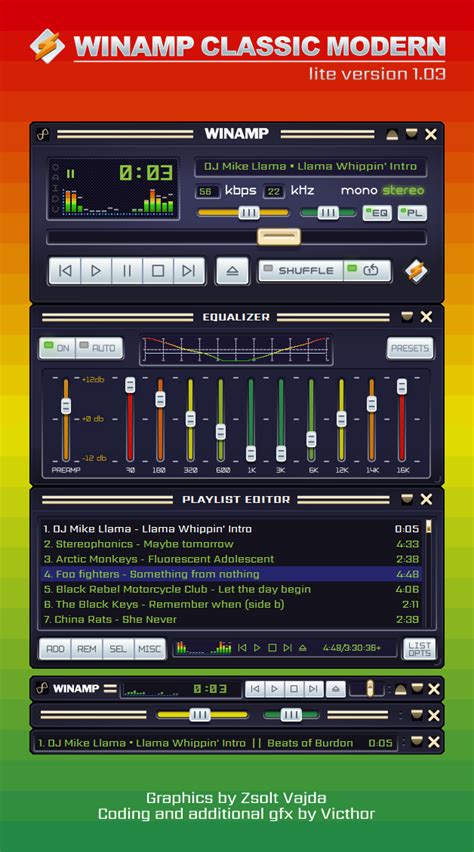Image resolution: width=474 pixels, height=852 pixels.
Task: Open file with main window Eject button
Action: coord(233,271)
